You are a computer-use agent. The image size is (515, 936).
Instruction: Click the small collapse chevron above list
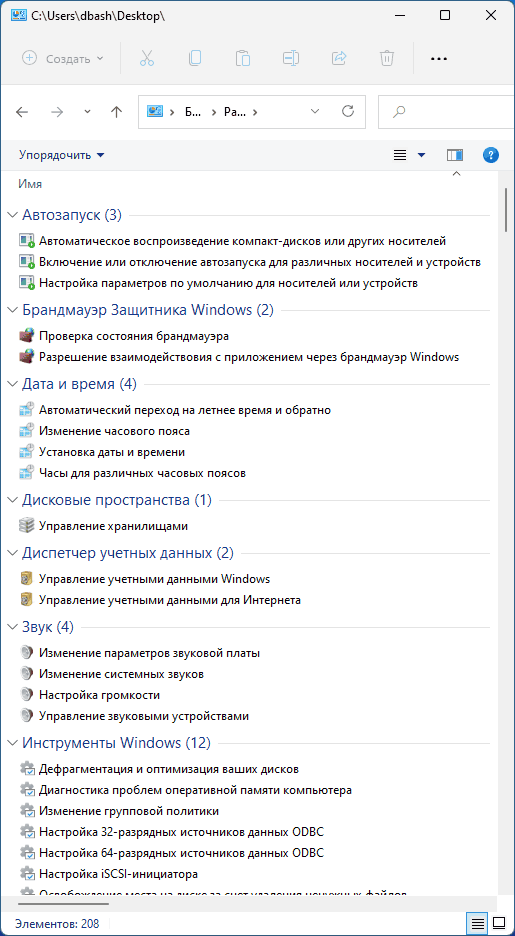pyautogui.click(x=457, y=174)
